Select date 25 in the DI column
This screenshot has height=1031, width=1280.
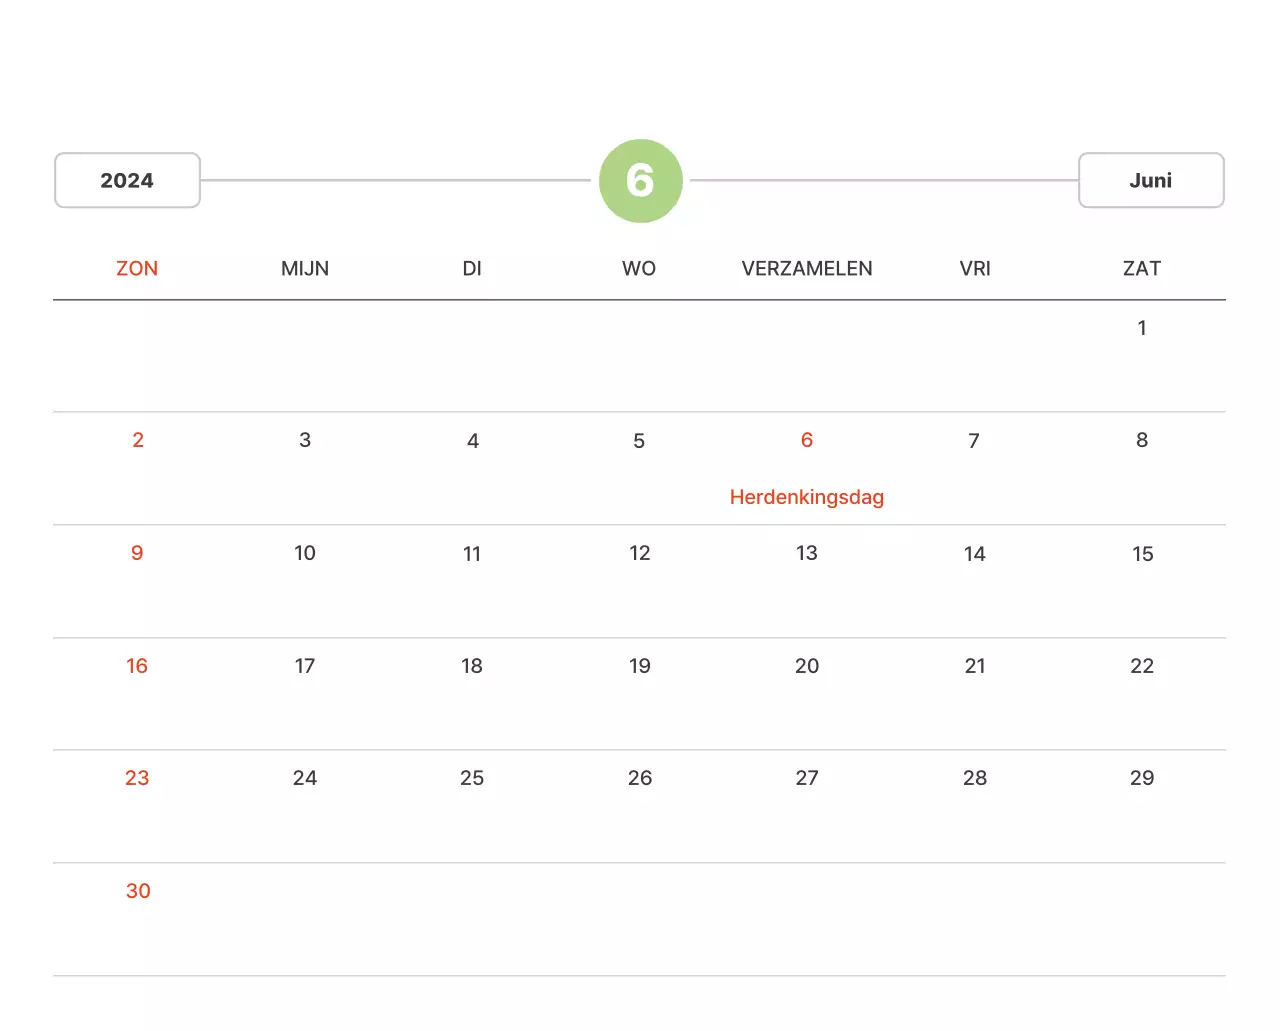tap(472, 778)
